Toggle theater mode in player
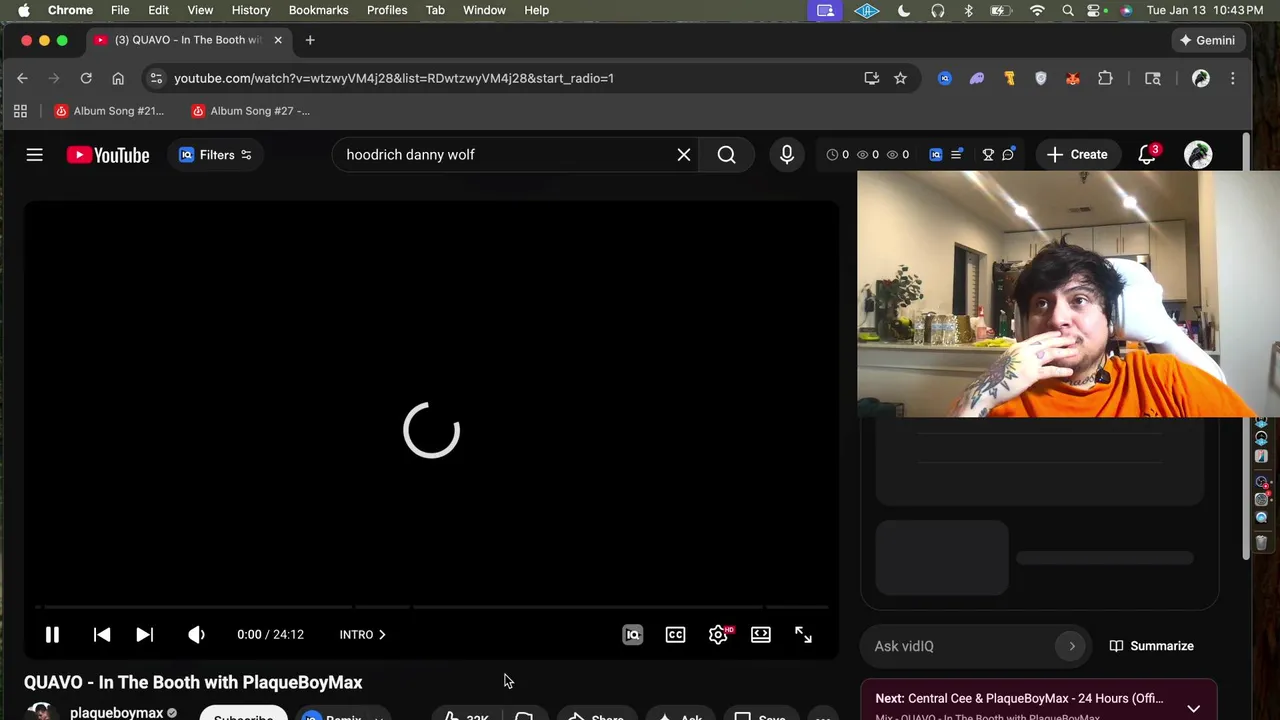The width and height of the screenshot is (1280, 720). coord(761,635)
